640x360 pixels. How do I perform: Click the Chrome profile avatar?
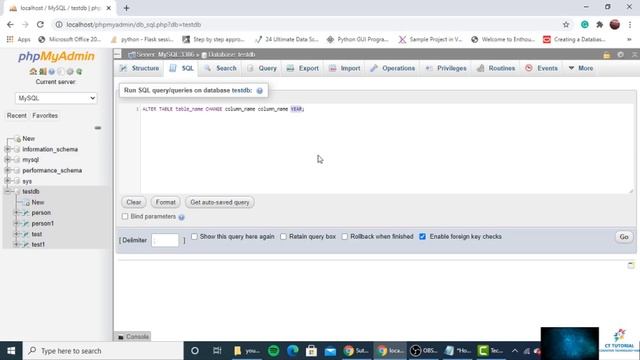click(x=615, y=24)
